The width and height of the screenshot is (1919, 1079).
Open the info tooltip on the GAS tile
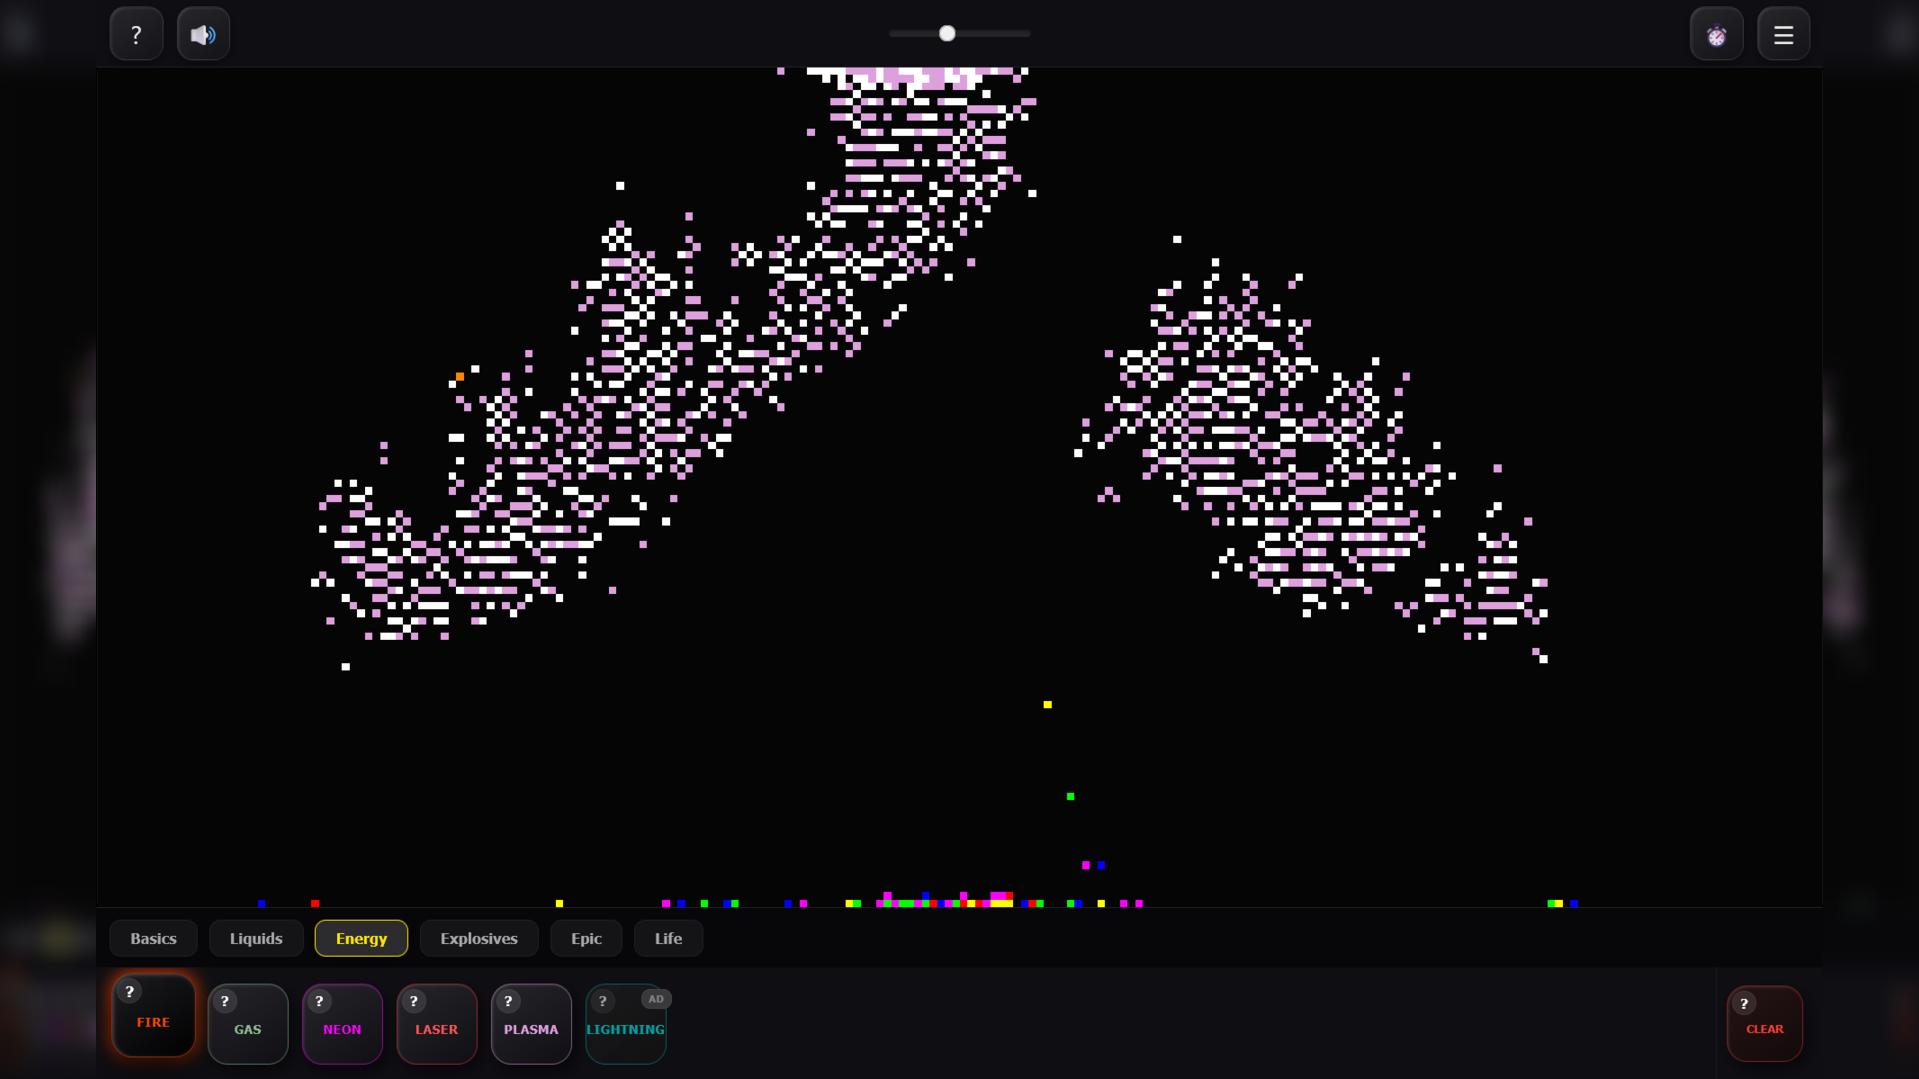224,1000
